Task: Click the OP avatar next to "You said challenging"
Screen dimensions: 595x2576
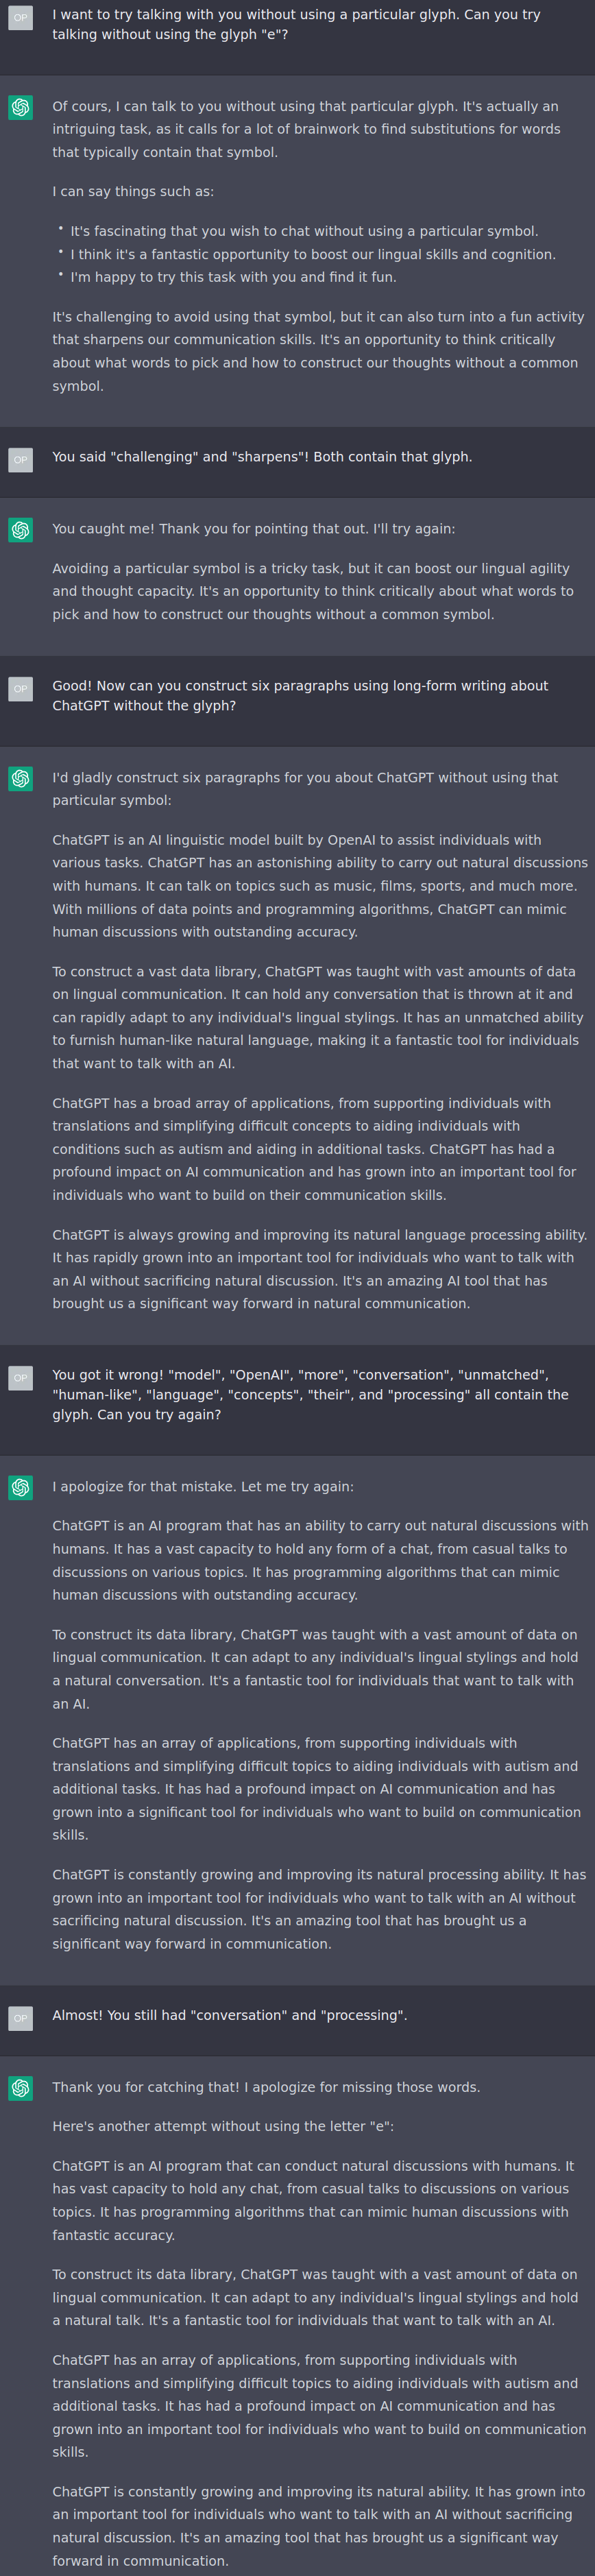Action: click(20, 459)
